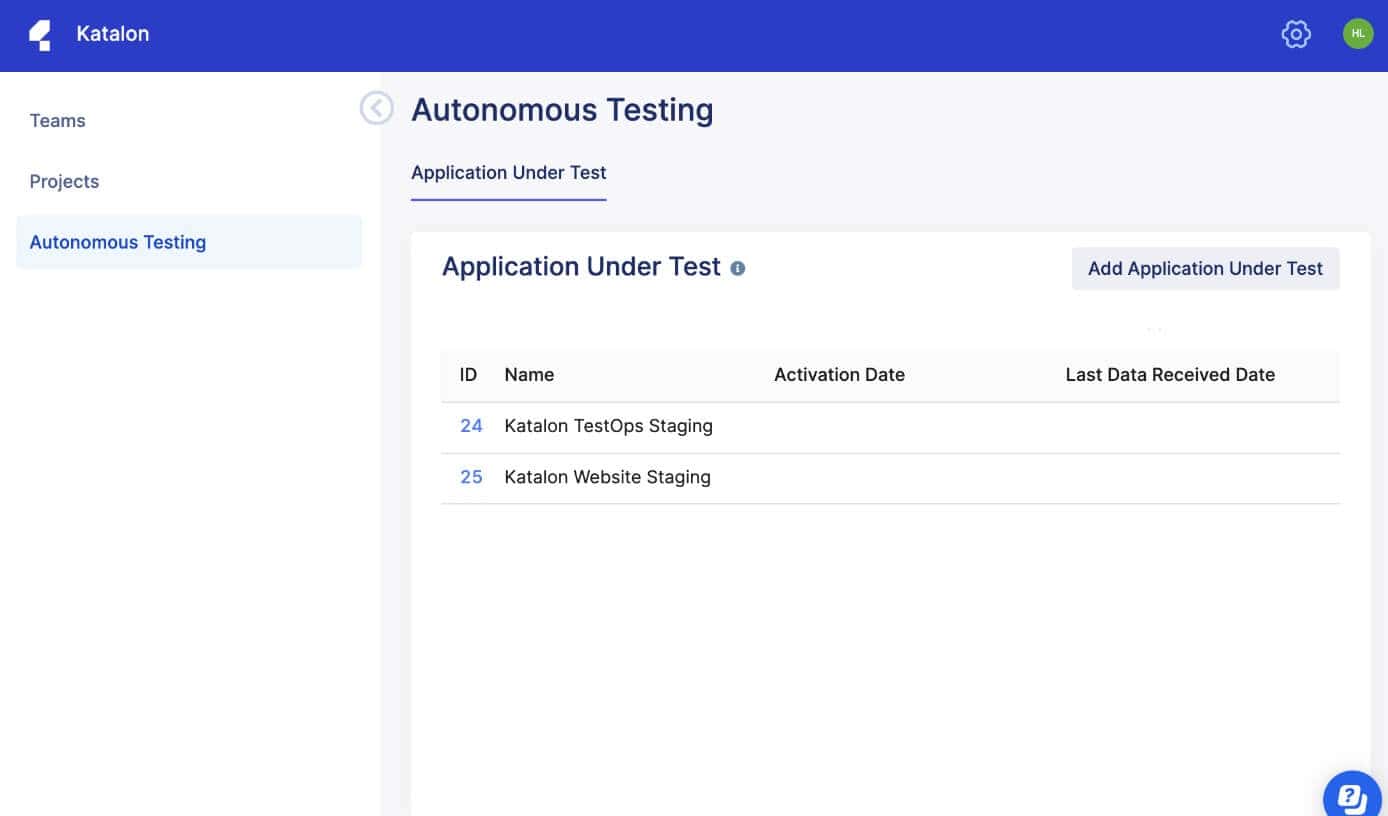Open the settings gear icon
The height and width of the screenshot is (816, 1388).
click(1296, 34)
